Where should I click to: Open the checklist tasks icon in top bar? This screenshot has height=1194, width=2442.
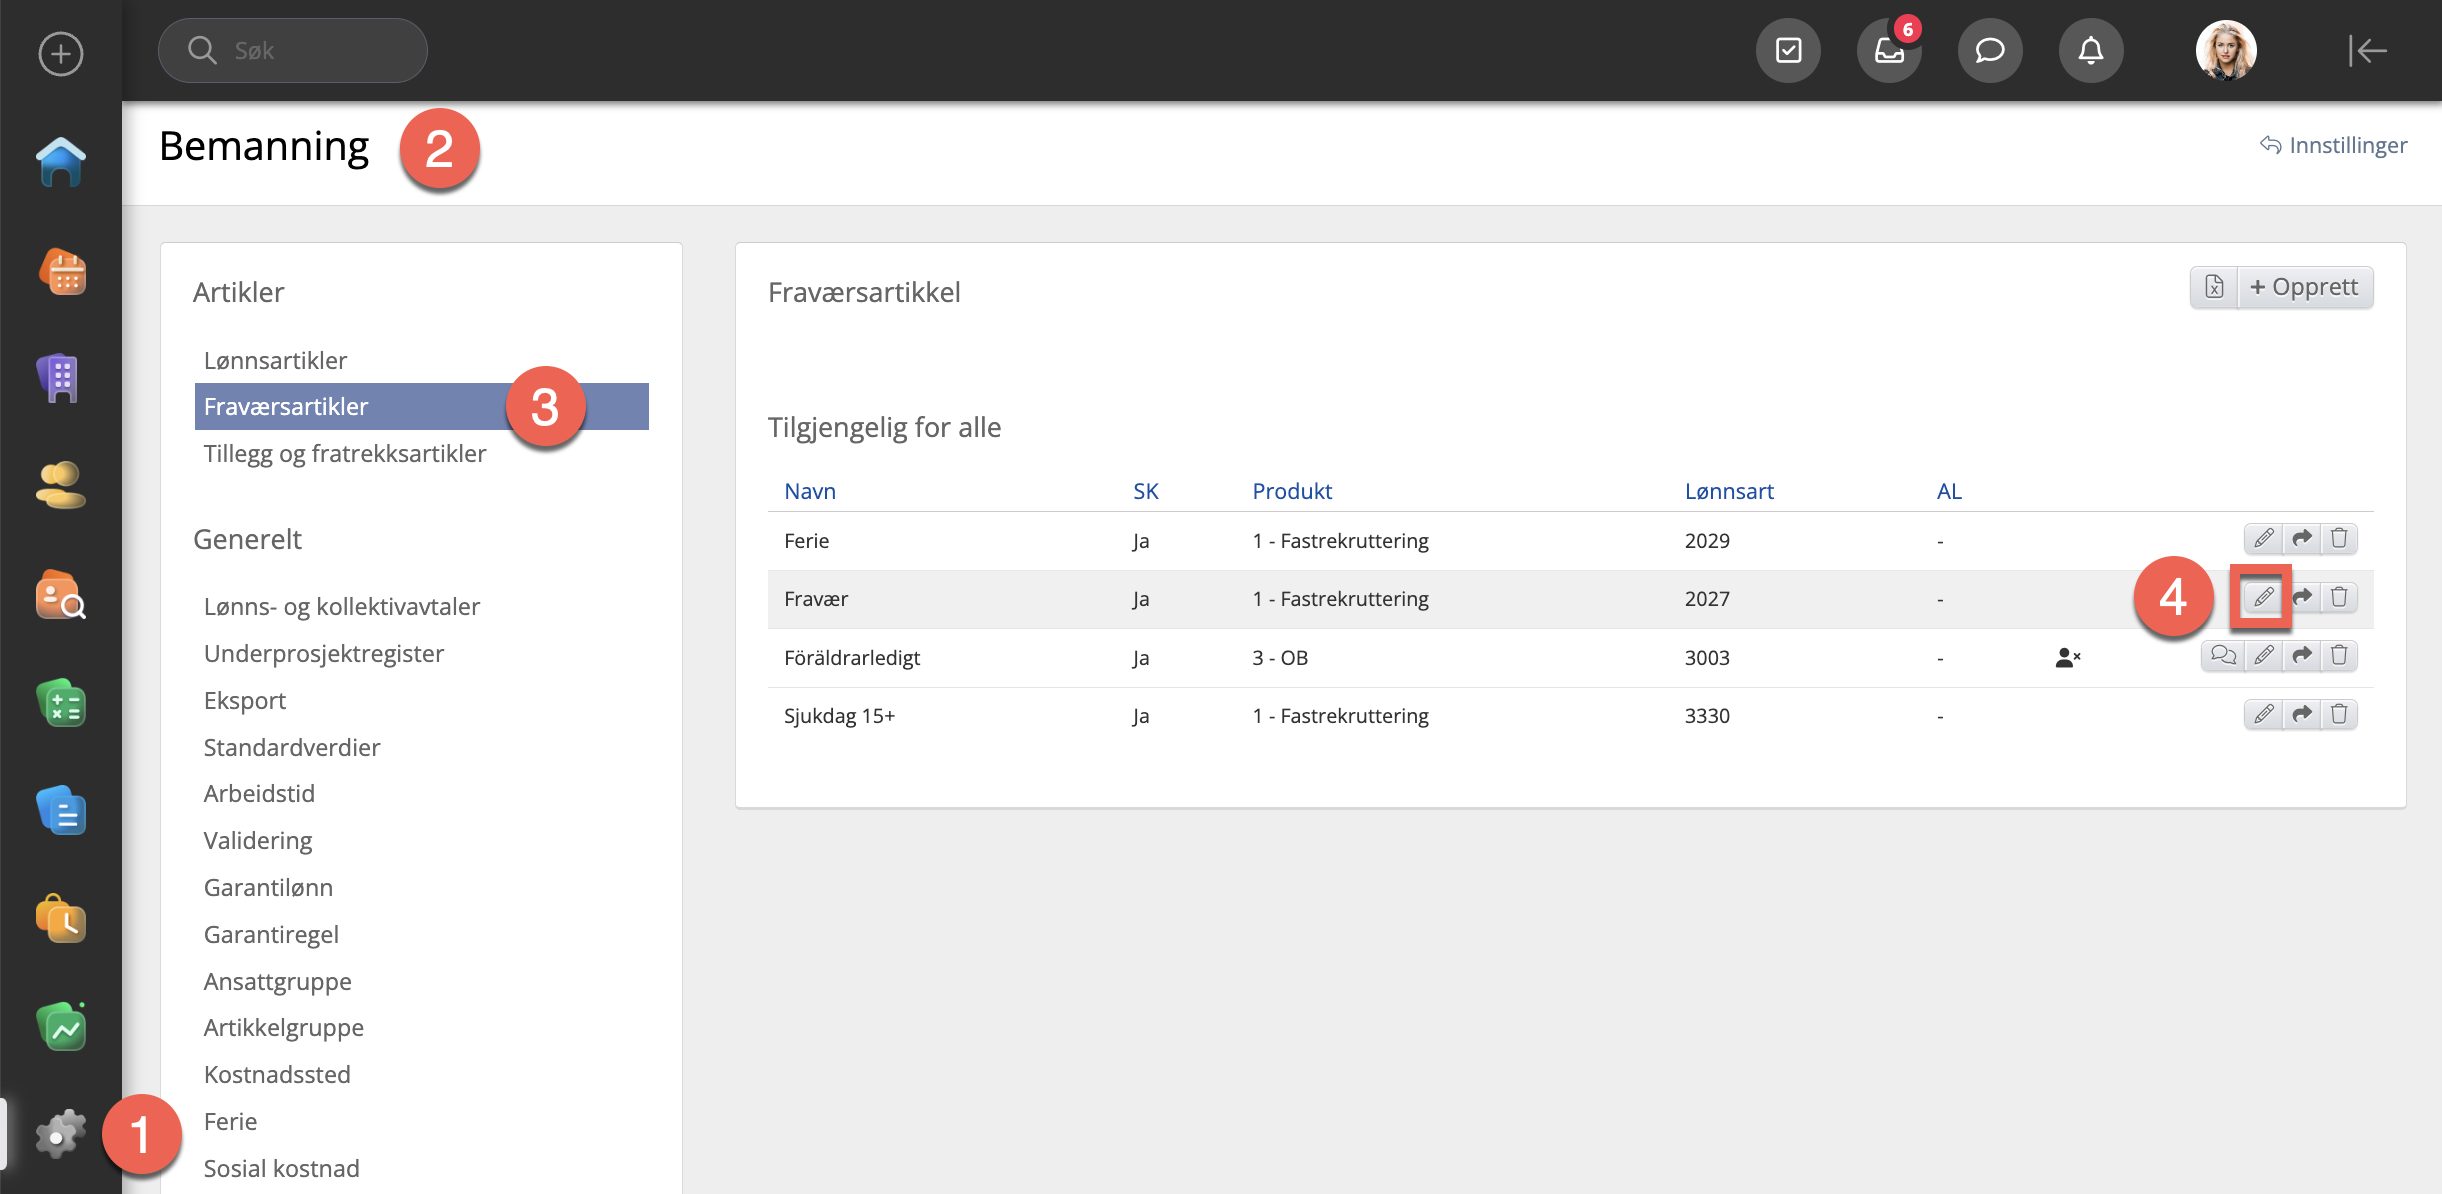(1788, 51)
